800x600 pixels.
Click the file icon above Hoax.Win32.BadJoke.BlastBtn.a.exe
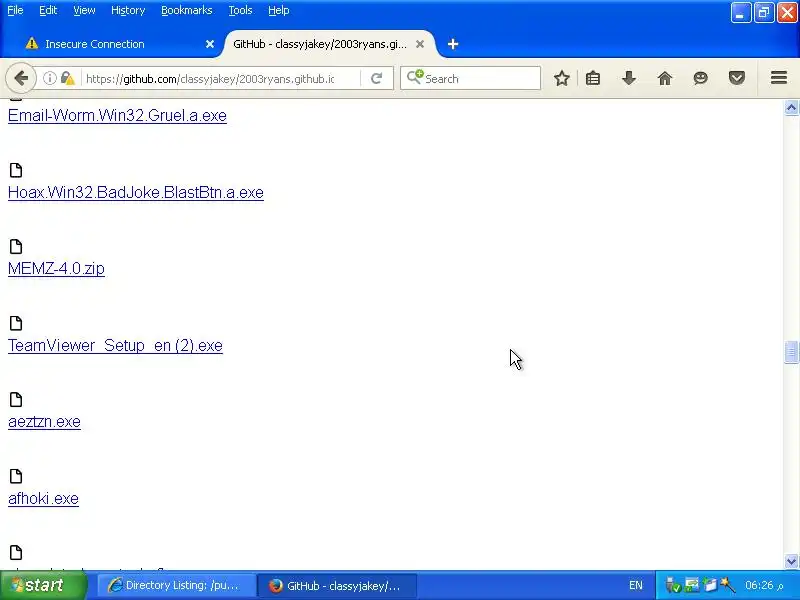[16, 170]
